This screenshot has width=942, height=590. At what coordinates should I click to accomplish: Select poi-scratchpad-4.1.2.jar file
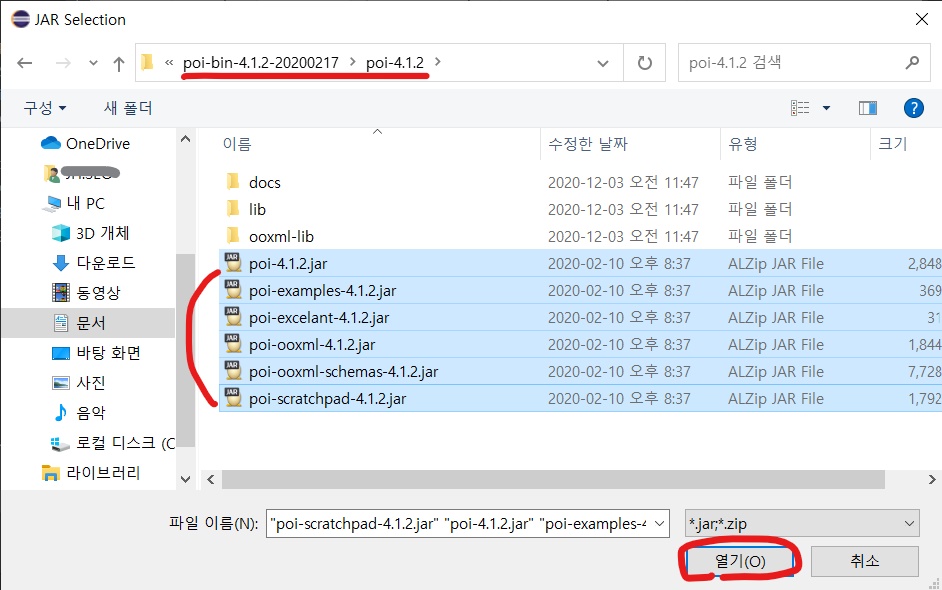click(327, 398)
